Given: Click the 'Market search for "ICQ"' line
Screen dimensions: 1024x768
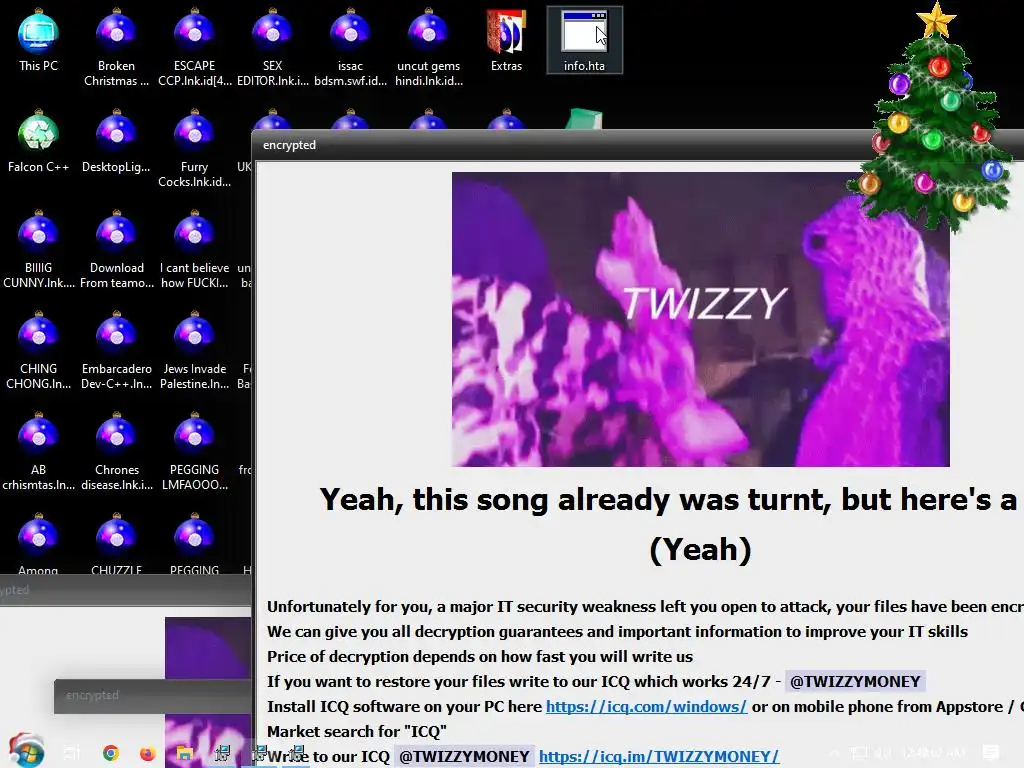Looking at the screenshot, I should click(x=357, y=731).
